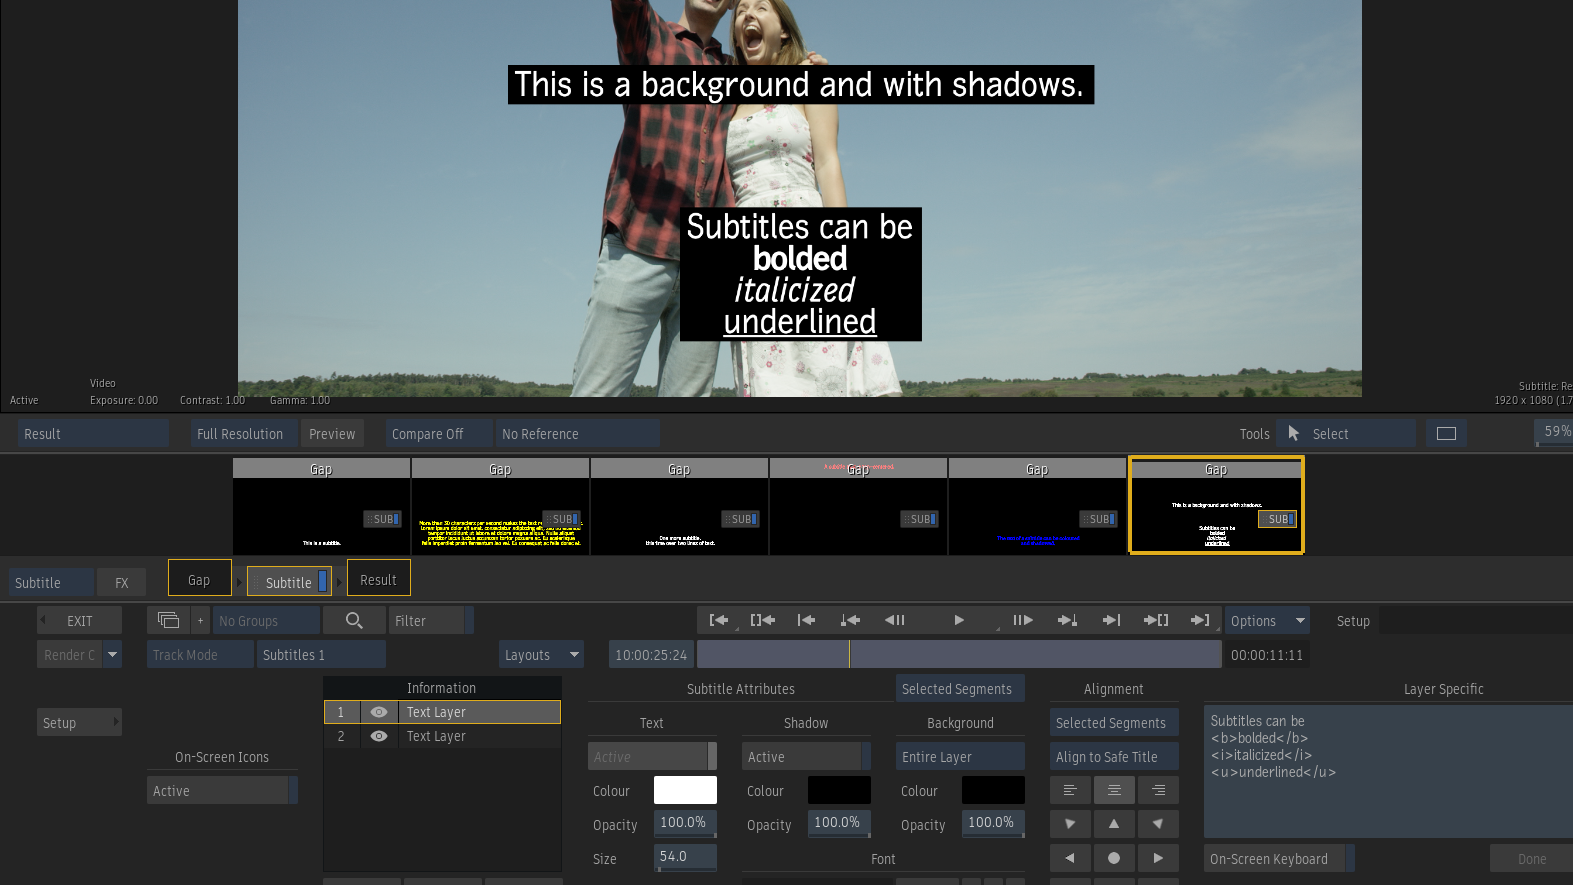Open the Subtitle Attributes Selected Segments dropdown
The image size is (1573, 885).
[x=959, y=688]
